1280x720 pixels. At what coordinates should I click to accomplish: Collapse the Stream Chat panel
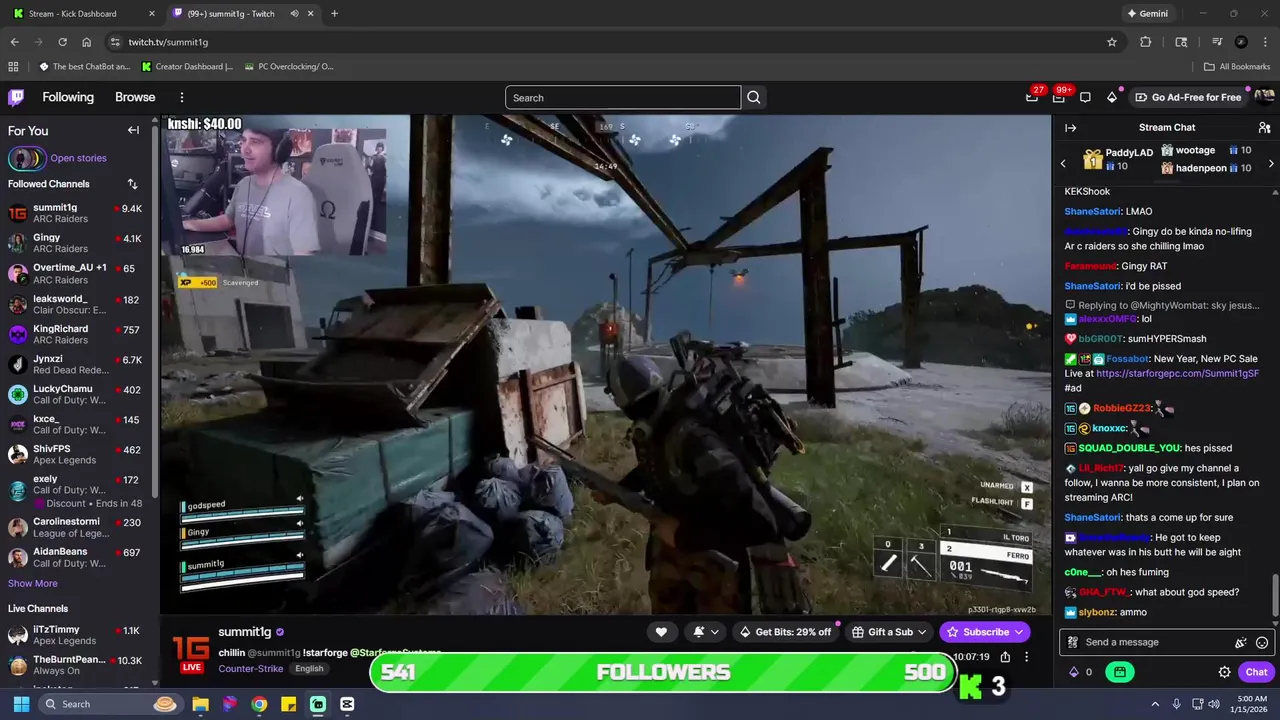[x=1070, y=128]
